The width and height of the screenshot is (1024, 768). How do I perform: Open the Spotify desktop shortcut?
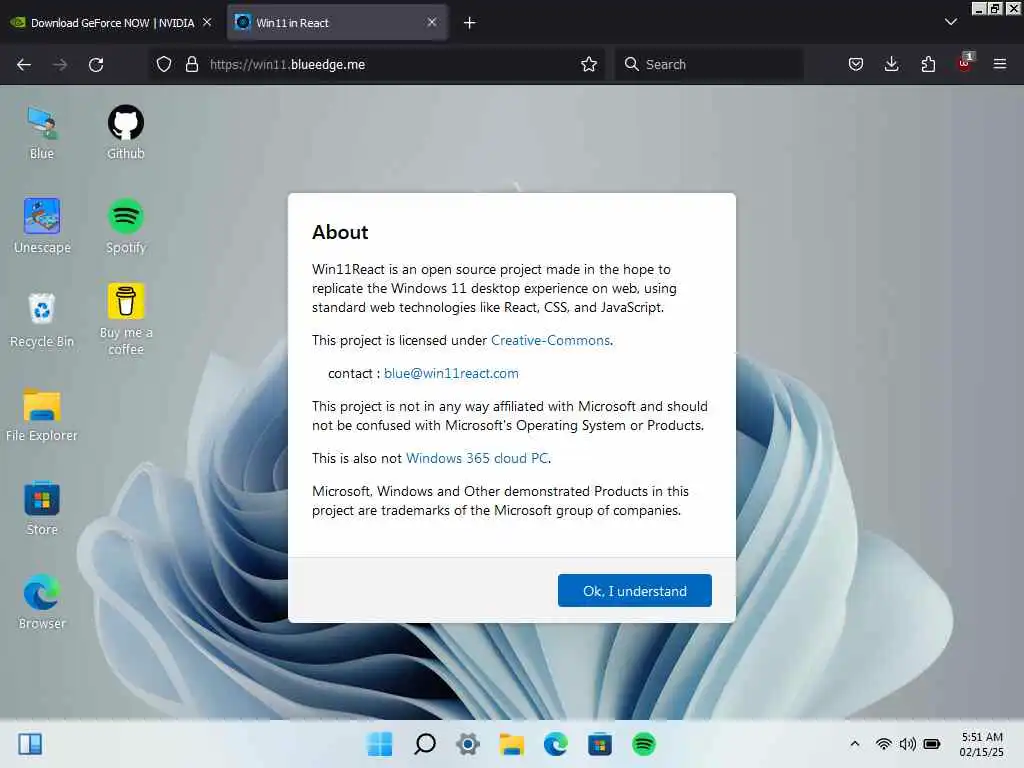point(125,226)
